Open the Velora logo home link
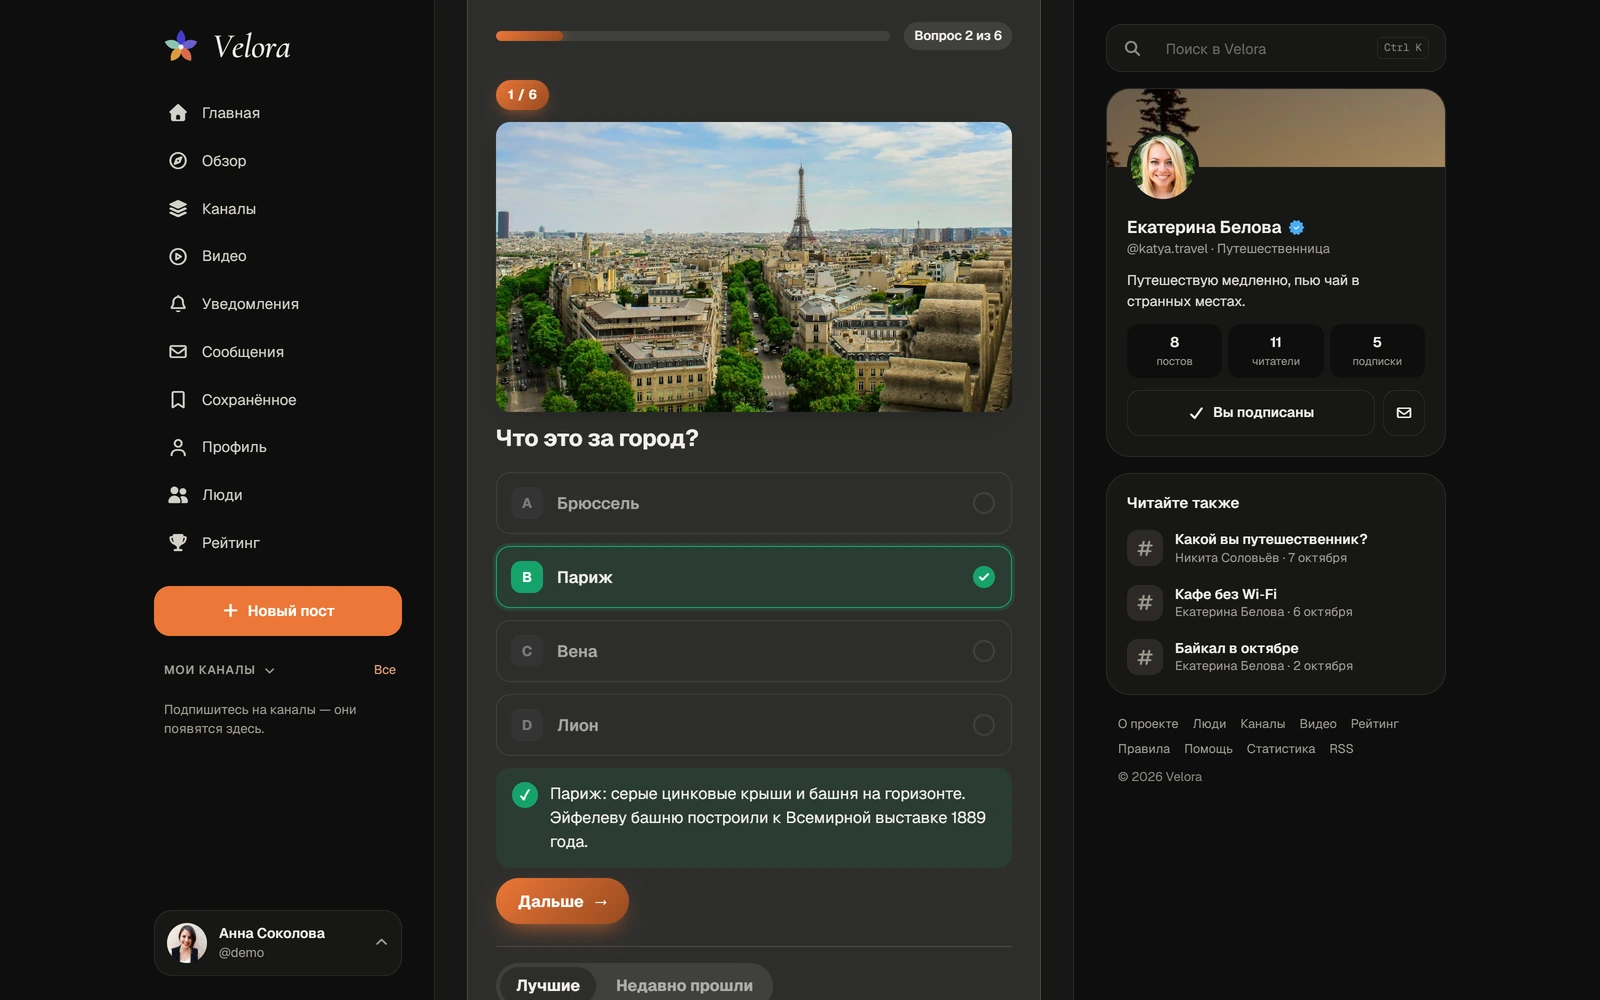Image resolution: width=1600 pixels, height=1000 pixels. point(227,47)
